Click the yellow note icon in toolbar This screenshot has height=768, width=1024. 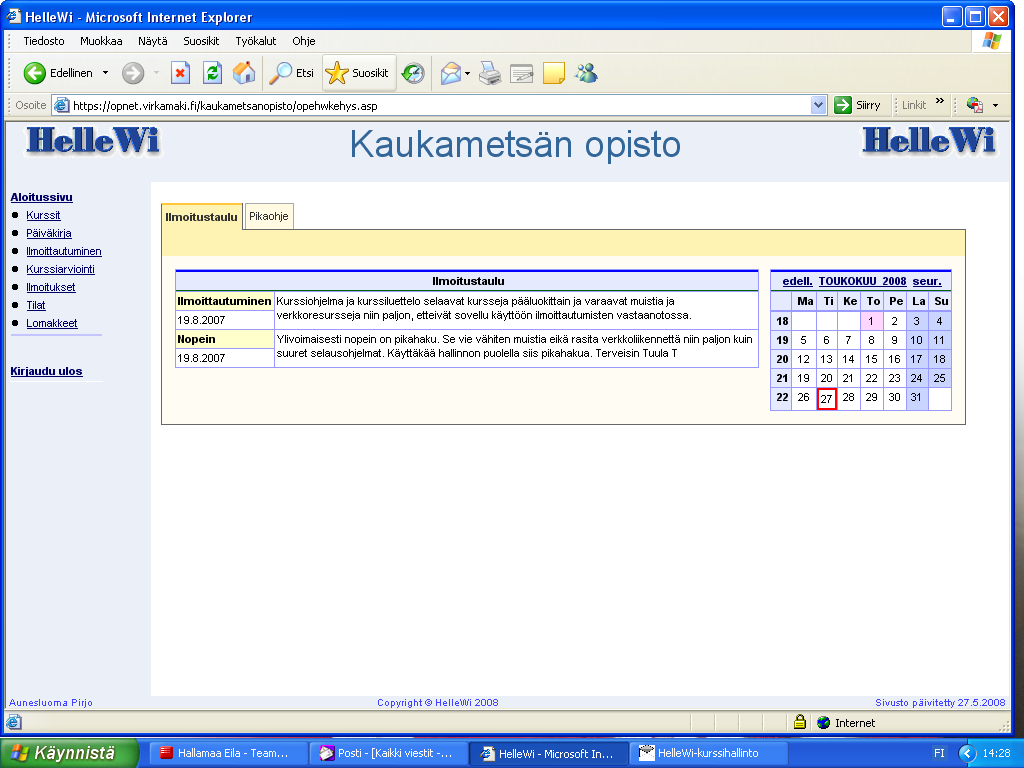pos(554,73)
